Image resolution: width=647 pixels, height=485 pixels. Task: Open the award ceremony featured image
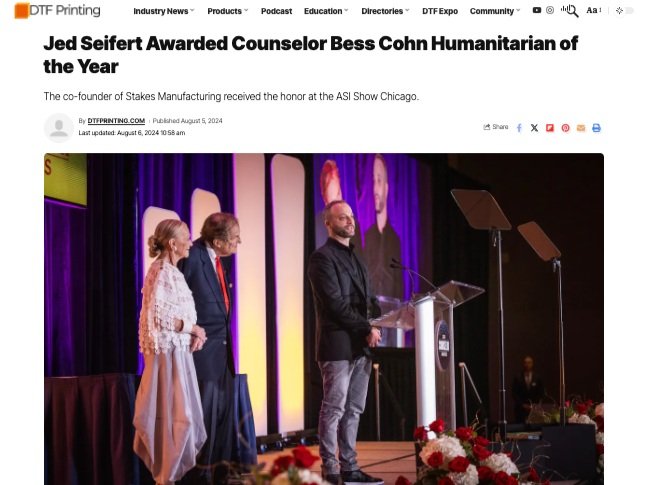coord(324,319)
